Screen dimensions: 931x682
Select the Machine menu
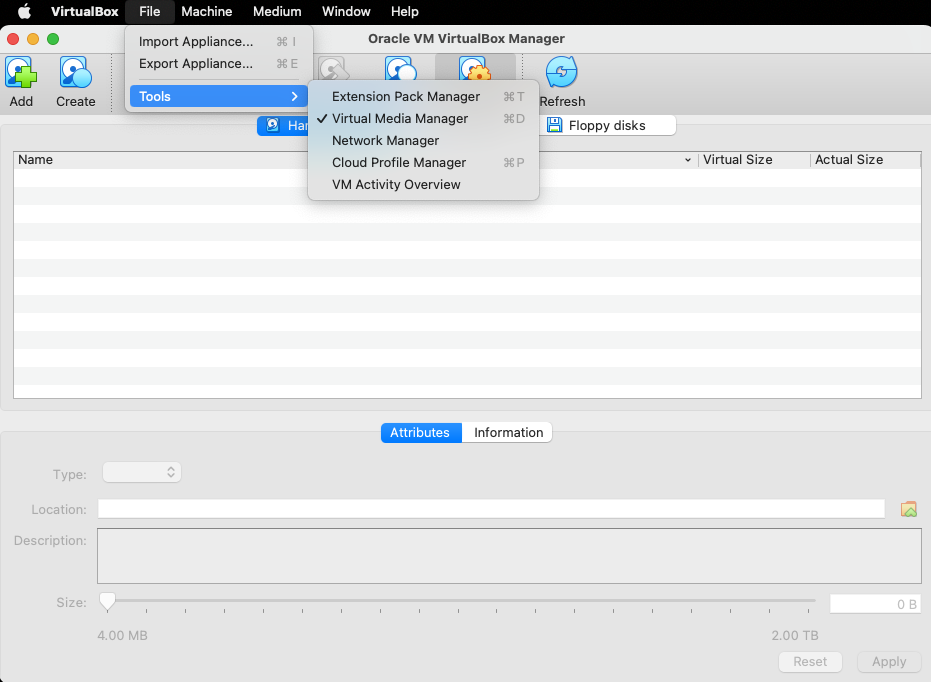(206, 11)
